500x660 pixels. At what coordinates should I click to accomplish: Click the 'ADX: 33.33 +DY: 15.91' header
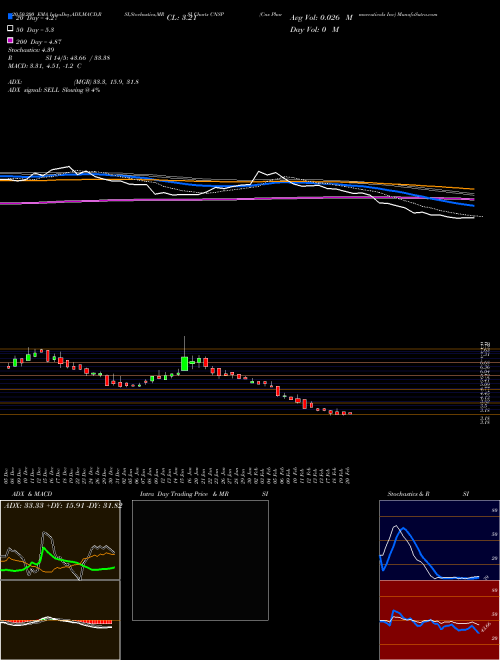click(63, 505)
